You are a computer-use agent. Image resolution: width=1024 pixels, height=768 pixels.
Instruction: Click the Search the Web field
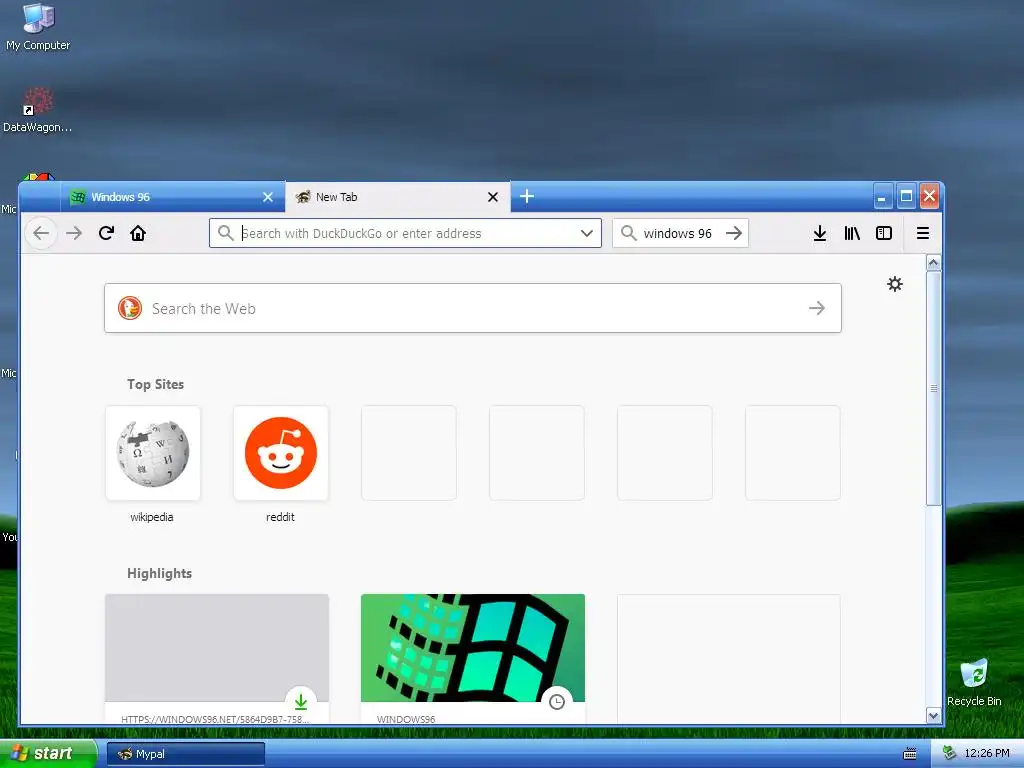point(473,308)
